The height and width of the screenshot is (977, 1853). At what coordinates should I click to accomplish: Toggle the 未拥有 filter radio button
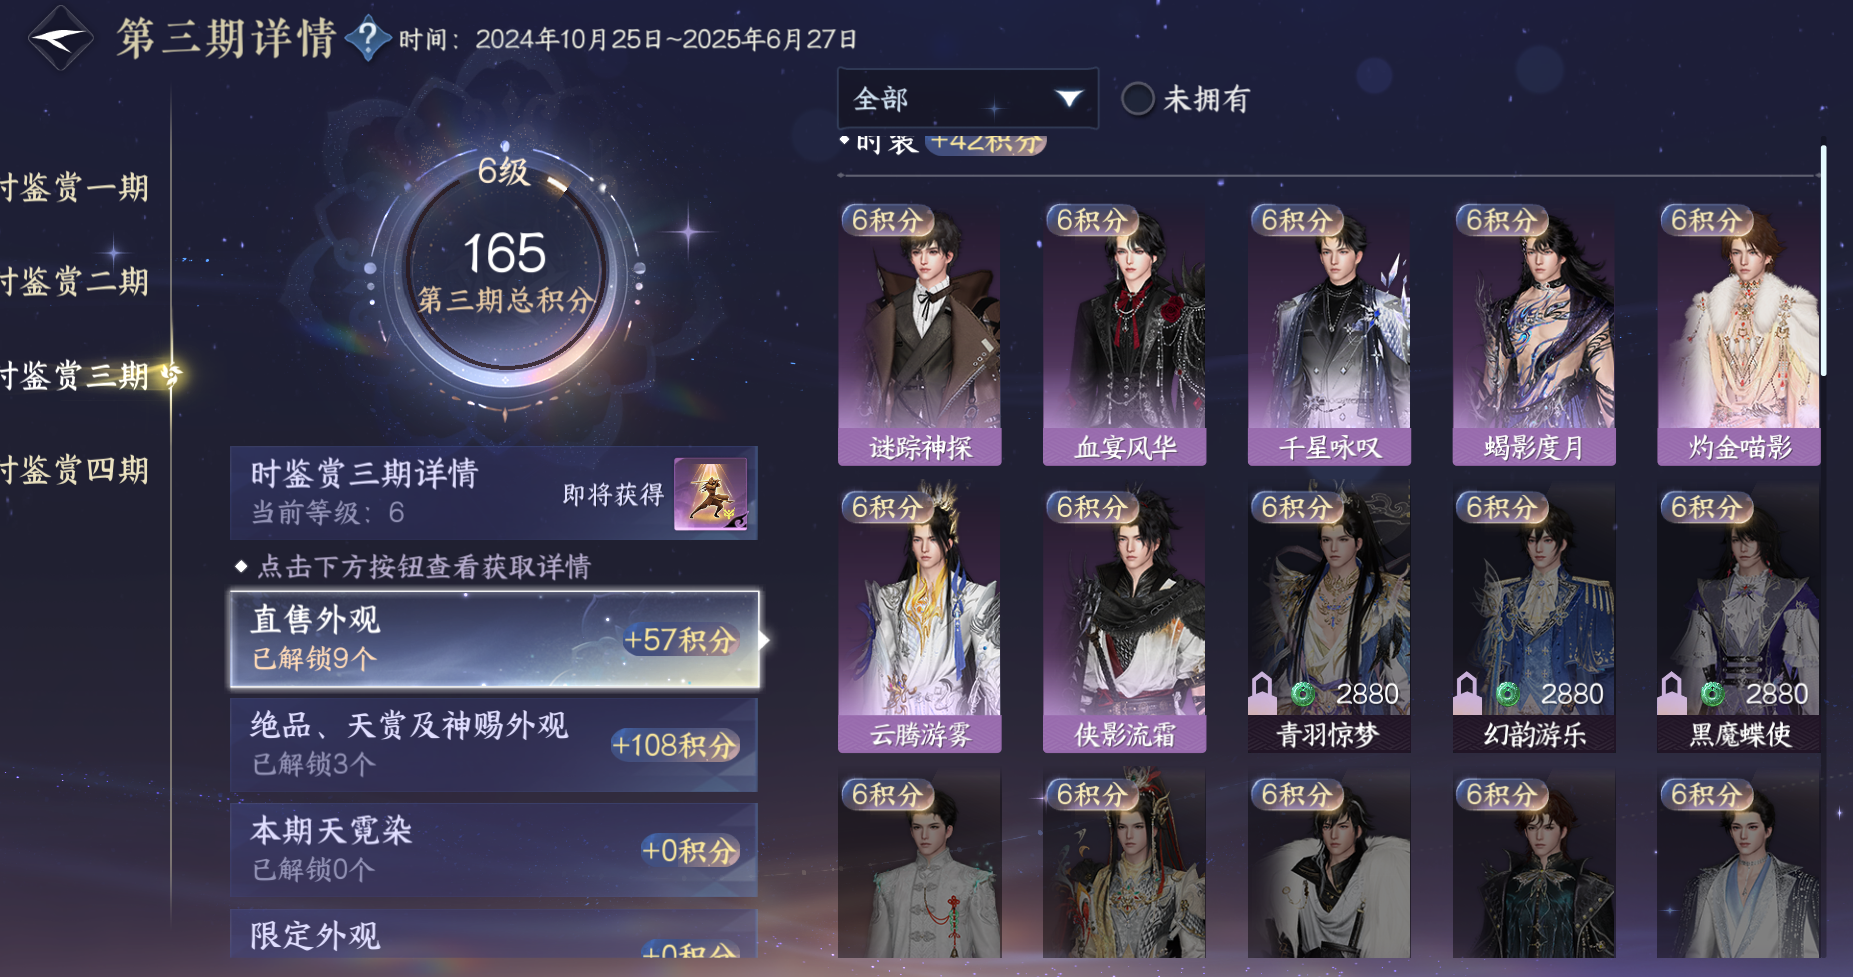(x=1137, y=98)
